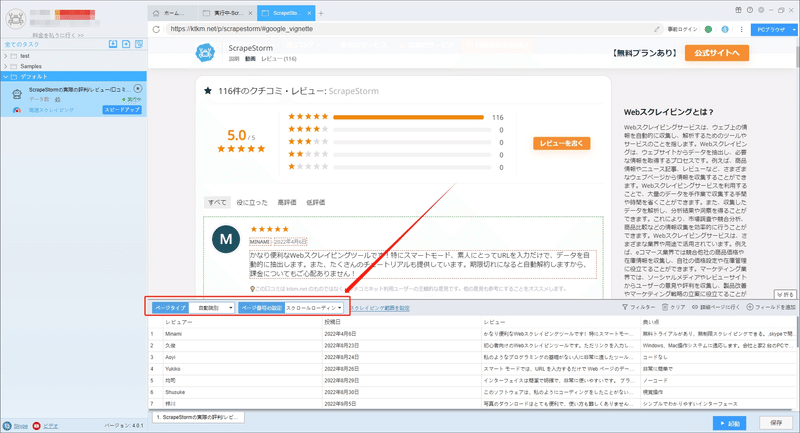Click the URL address bar field

coord(408,29)
